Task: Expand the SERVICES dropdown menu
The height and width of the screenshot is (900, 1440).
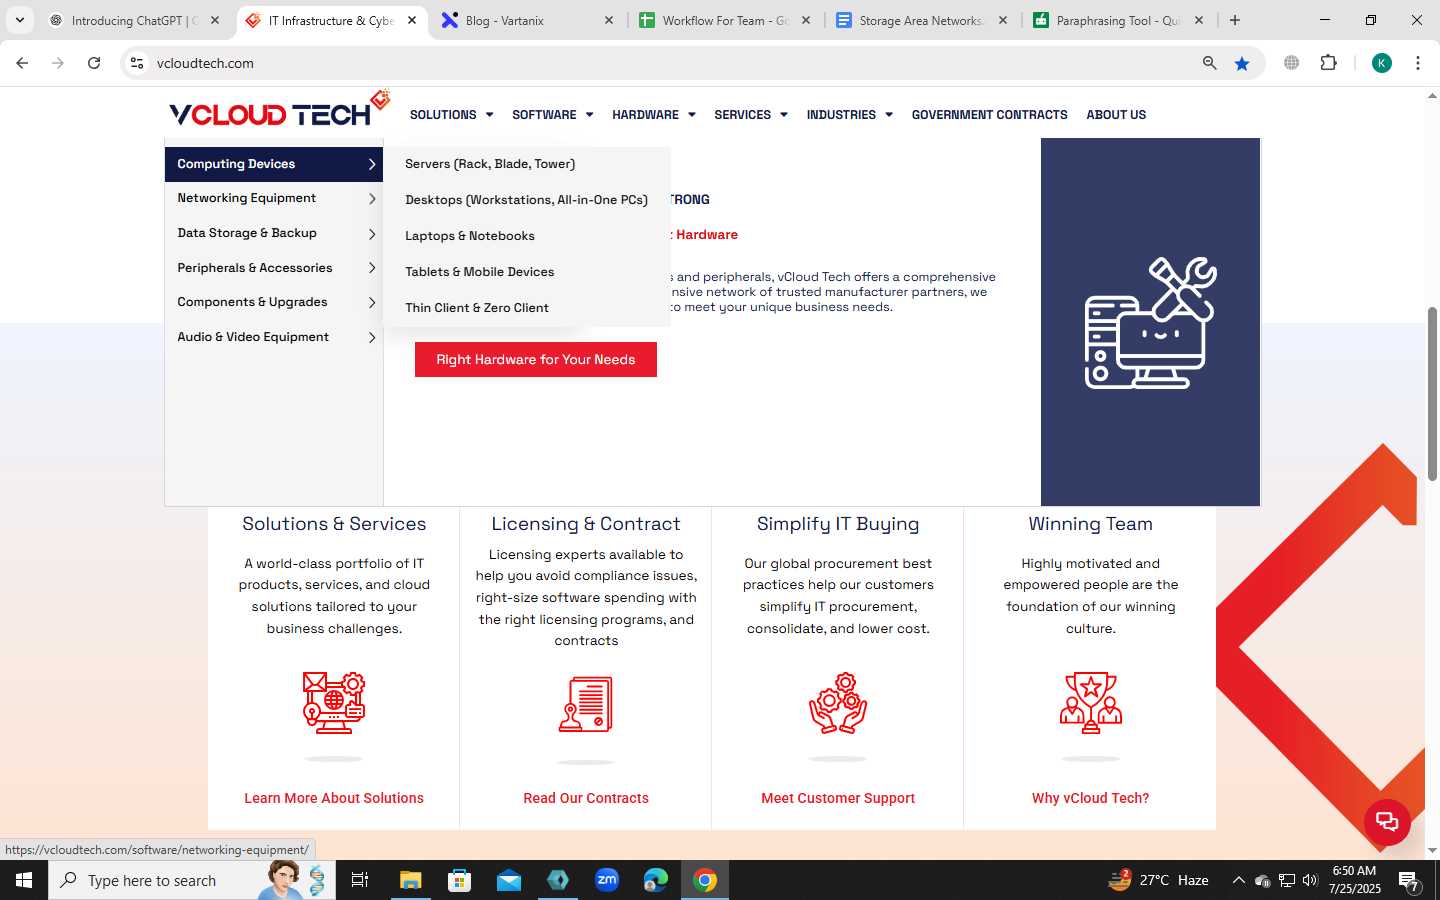Action: pyautogui.click(x=751, y=115)
